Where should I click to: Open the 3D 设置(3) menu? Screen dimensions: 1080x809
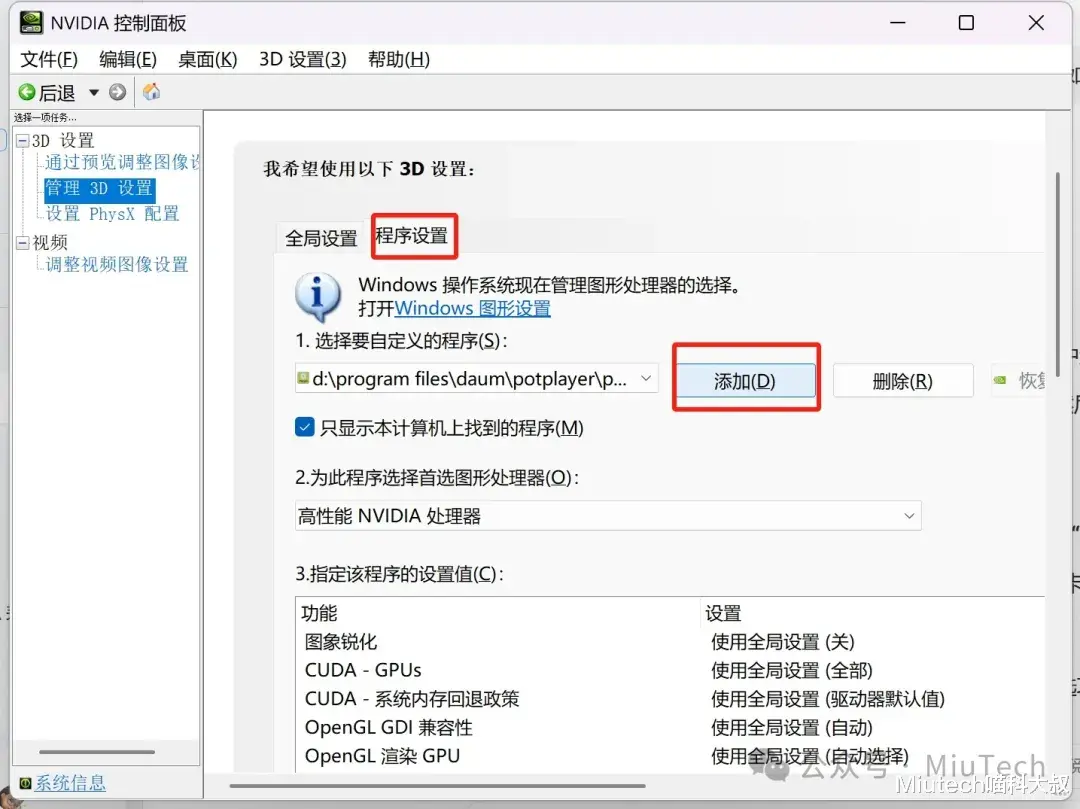pyautogui.click(x=303, y=59)
